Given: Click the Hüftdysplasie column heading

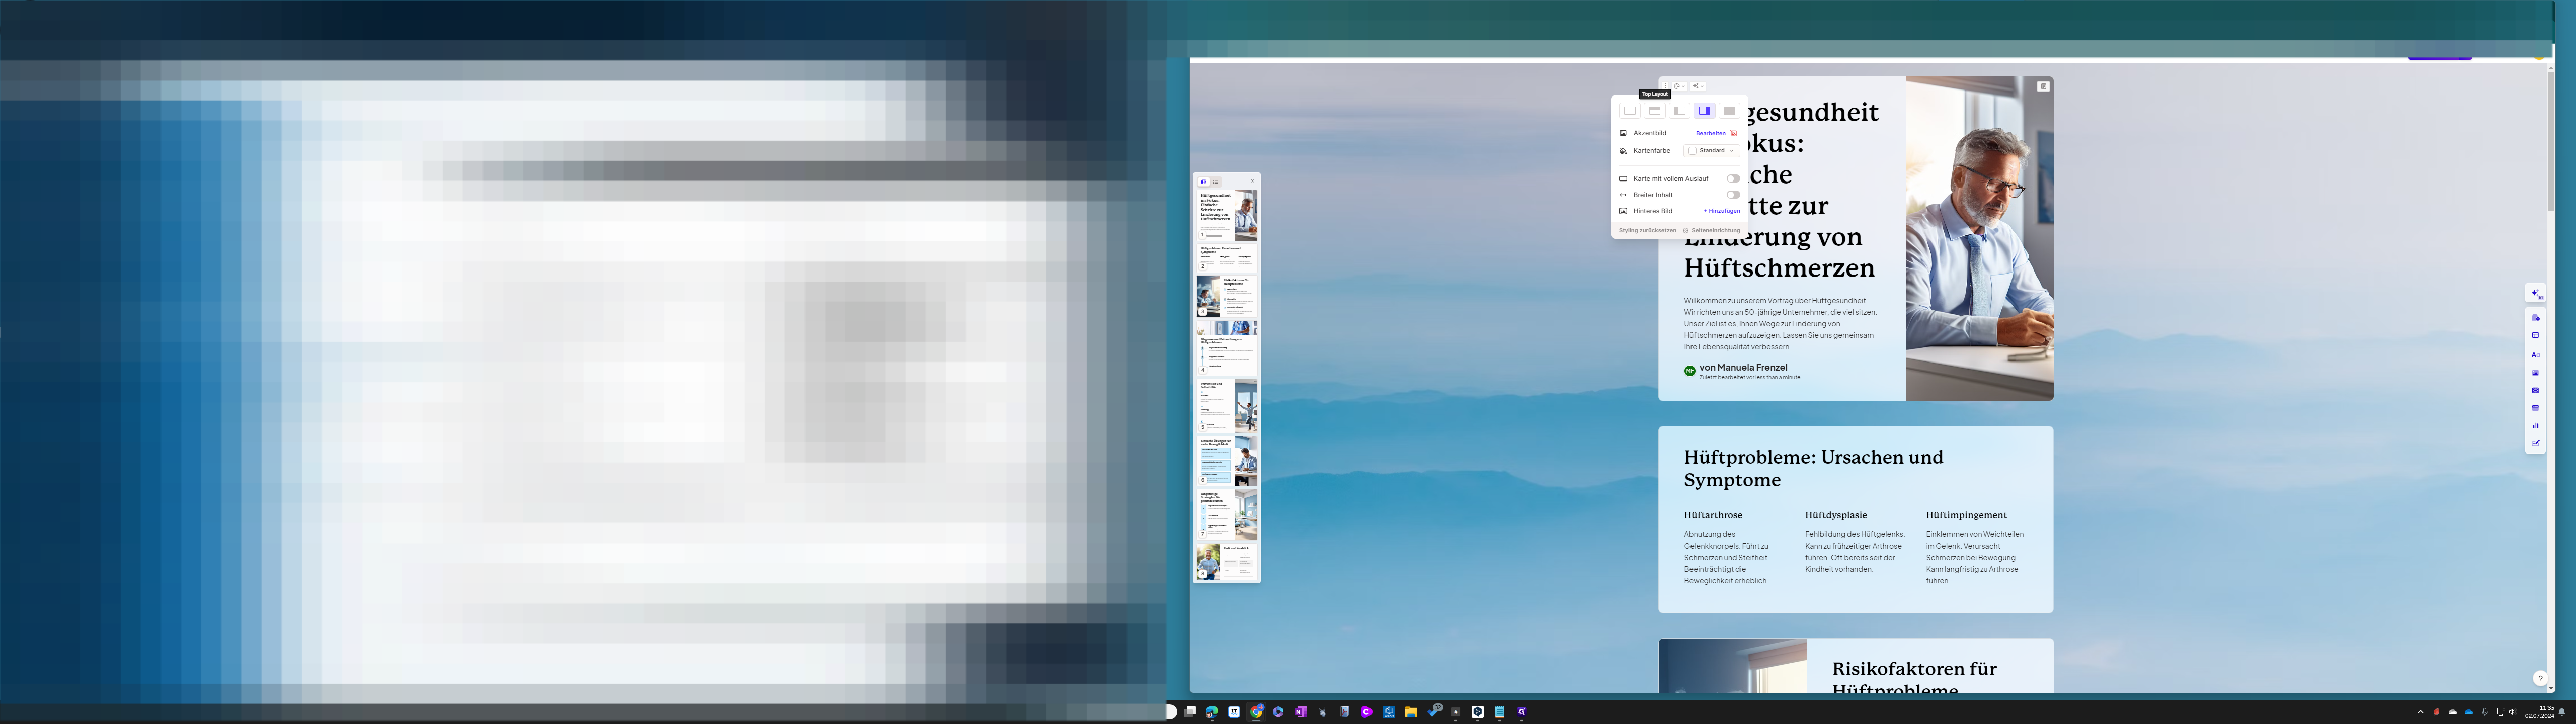Looking at the screenshot, I should pos(1836,516).
